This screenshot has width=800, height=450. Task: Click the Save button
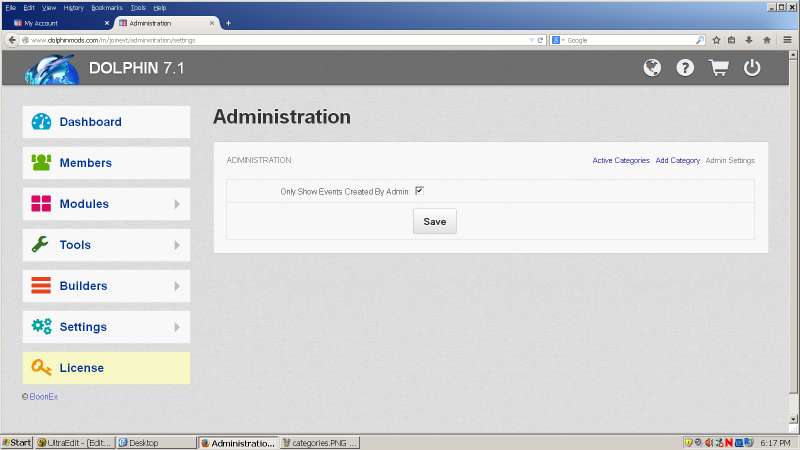point(435,221)
